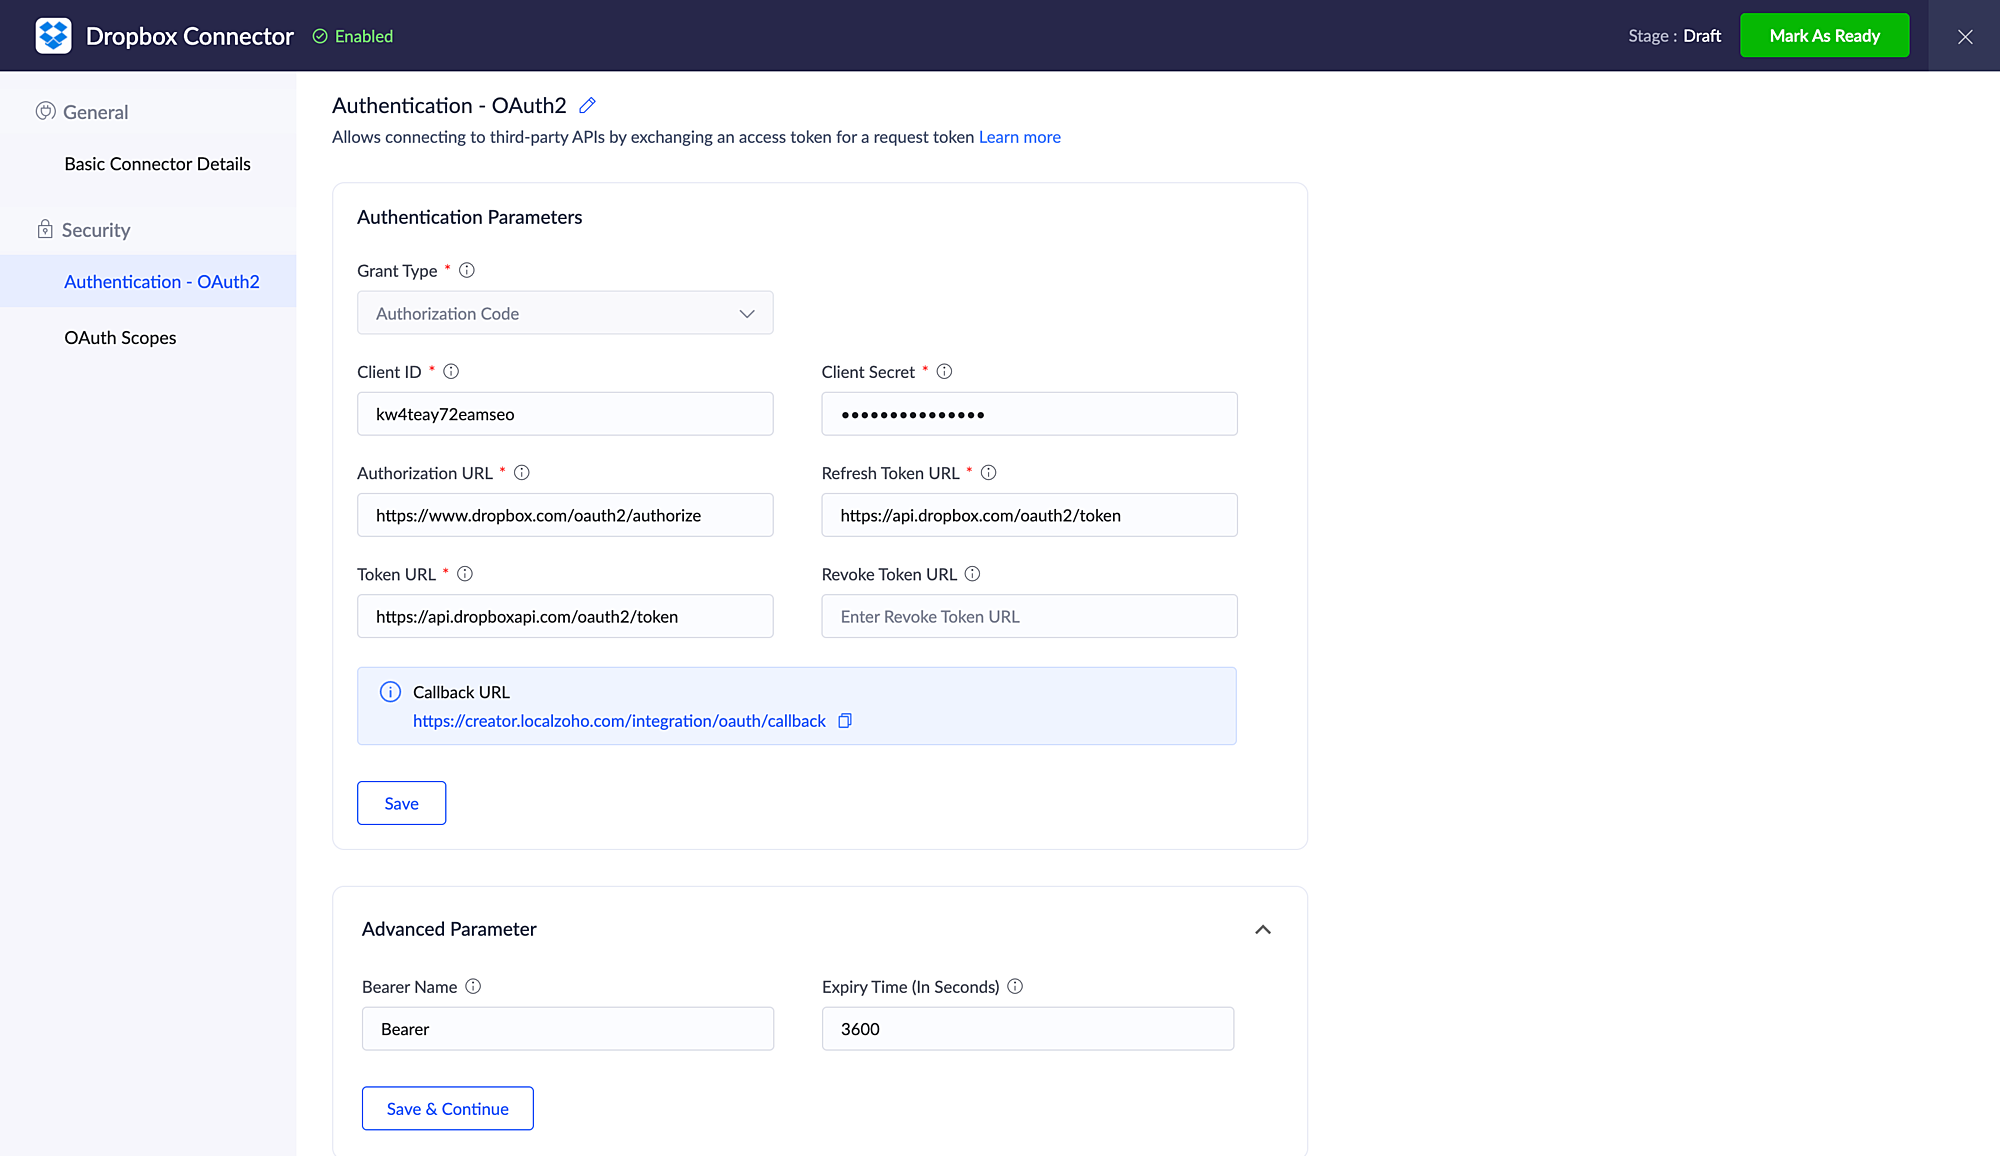Image resolution: width=2000 pixels, height=1156 pixels.
Task: Click the Refresh Token URL info icon
Action: [x=989, y=473]
